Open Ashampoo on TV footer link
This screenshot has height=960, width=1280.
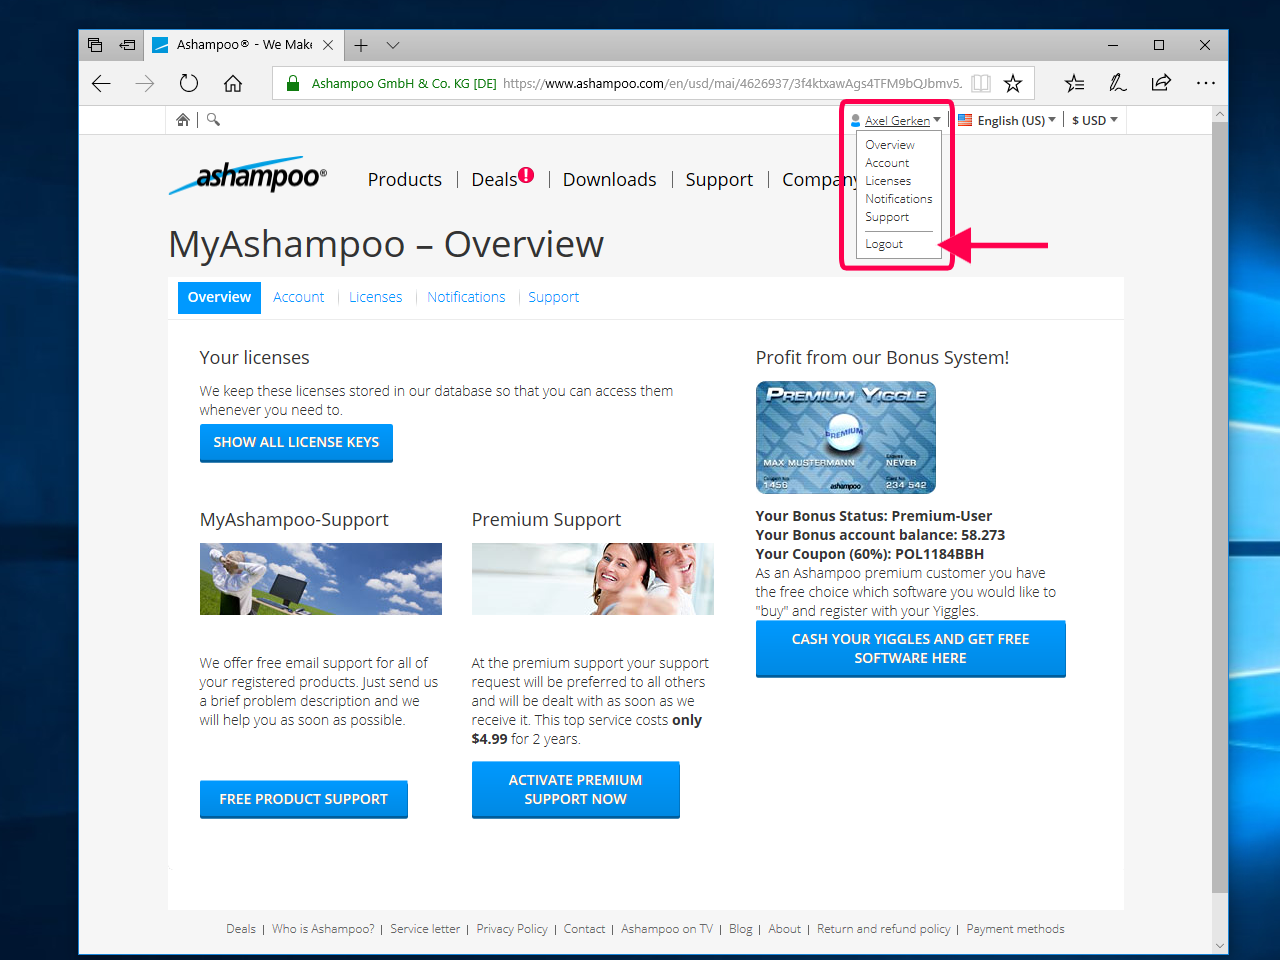[x=667, y=929]
